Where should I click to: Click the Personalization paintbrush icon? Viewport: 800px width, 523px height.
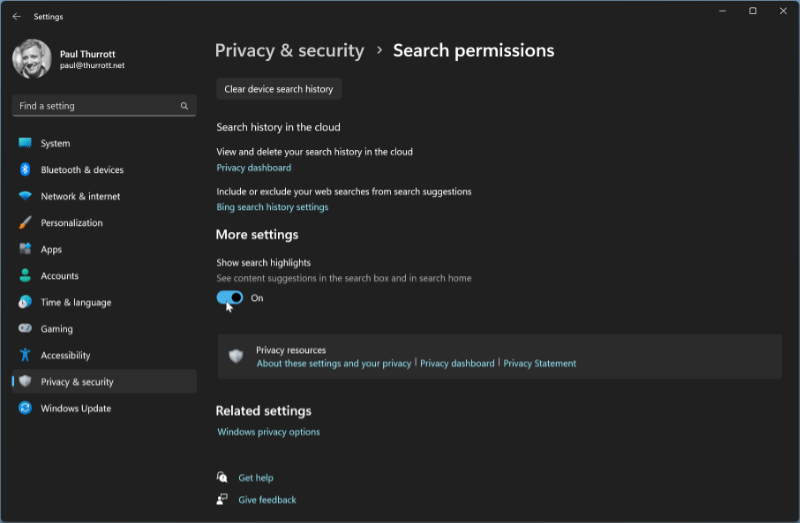click(x=25, y=223)
